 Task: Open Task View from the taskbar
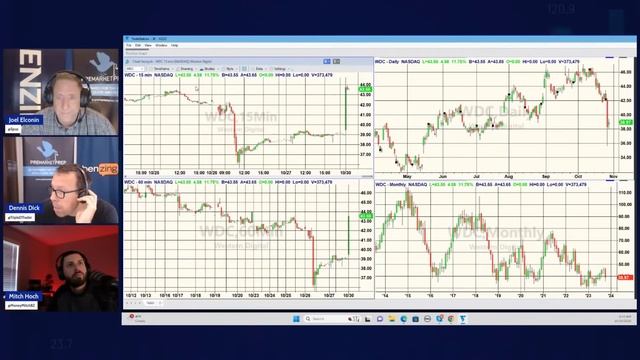tap(368, 319)
